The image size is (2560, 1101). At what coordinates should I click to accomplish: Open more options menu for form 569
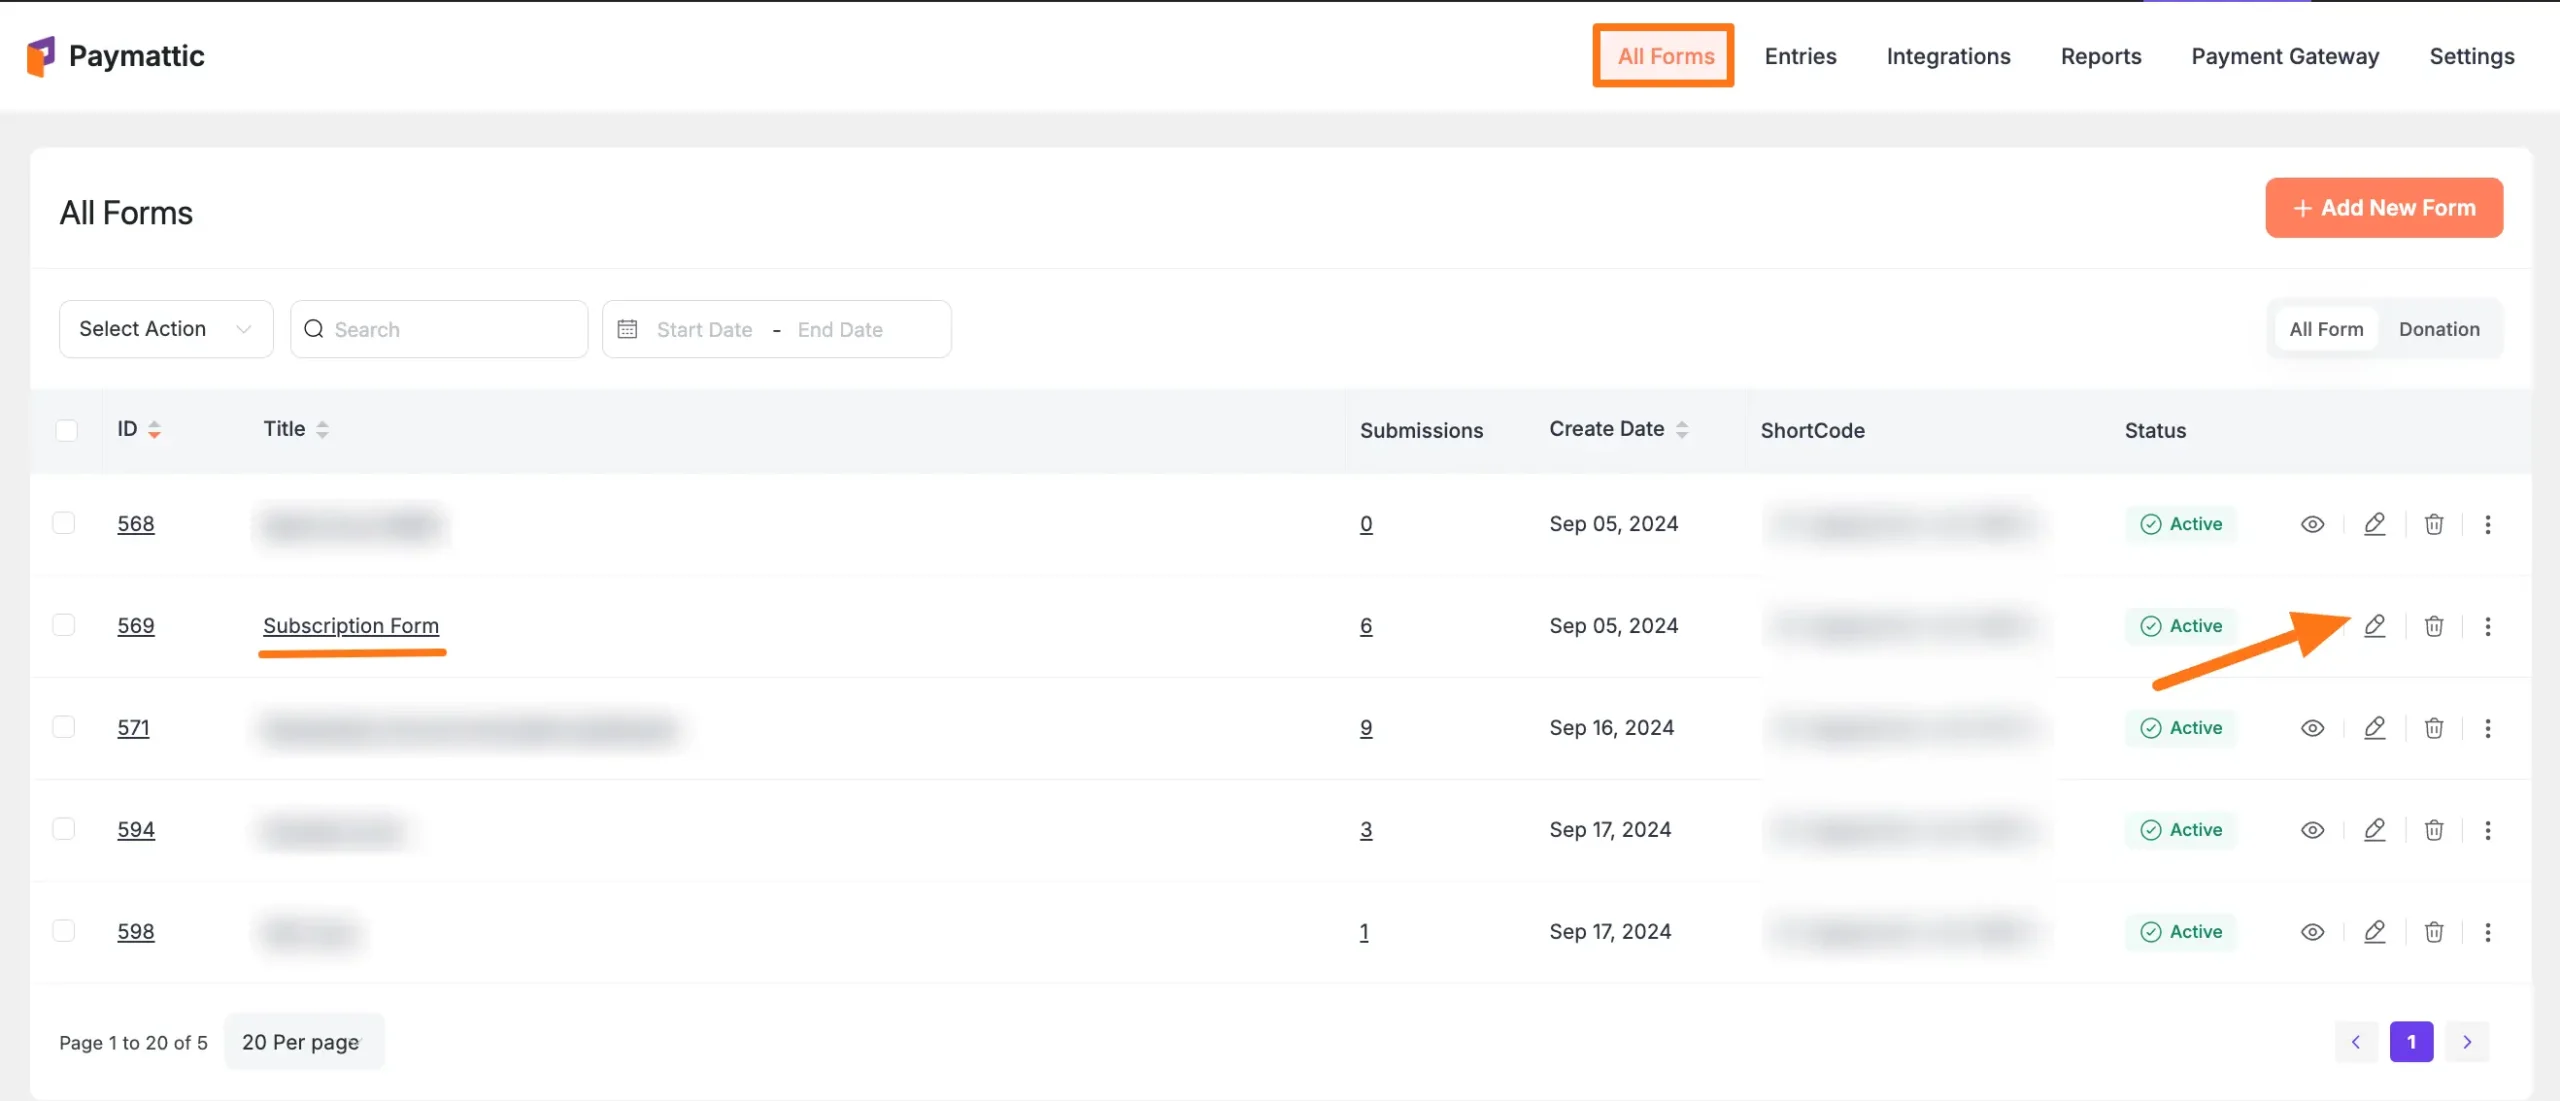[2488, 626]
